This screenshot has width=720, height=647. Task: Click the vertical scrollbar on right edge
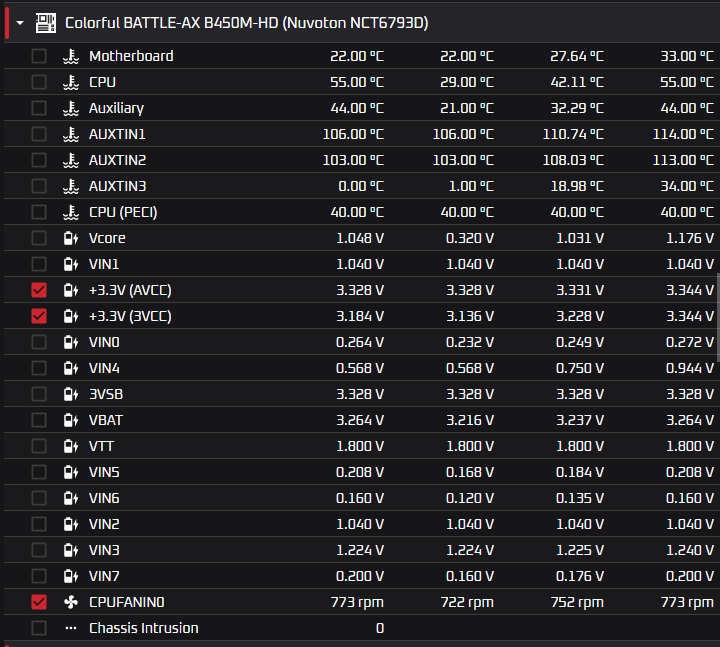(716, 317)
